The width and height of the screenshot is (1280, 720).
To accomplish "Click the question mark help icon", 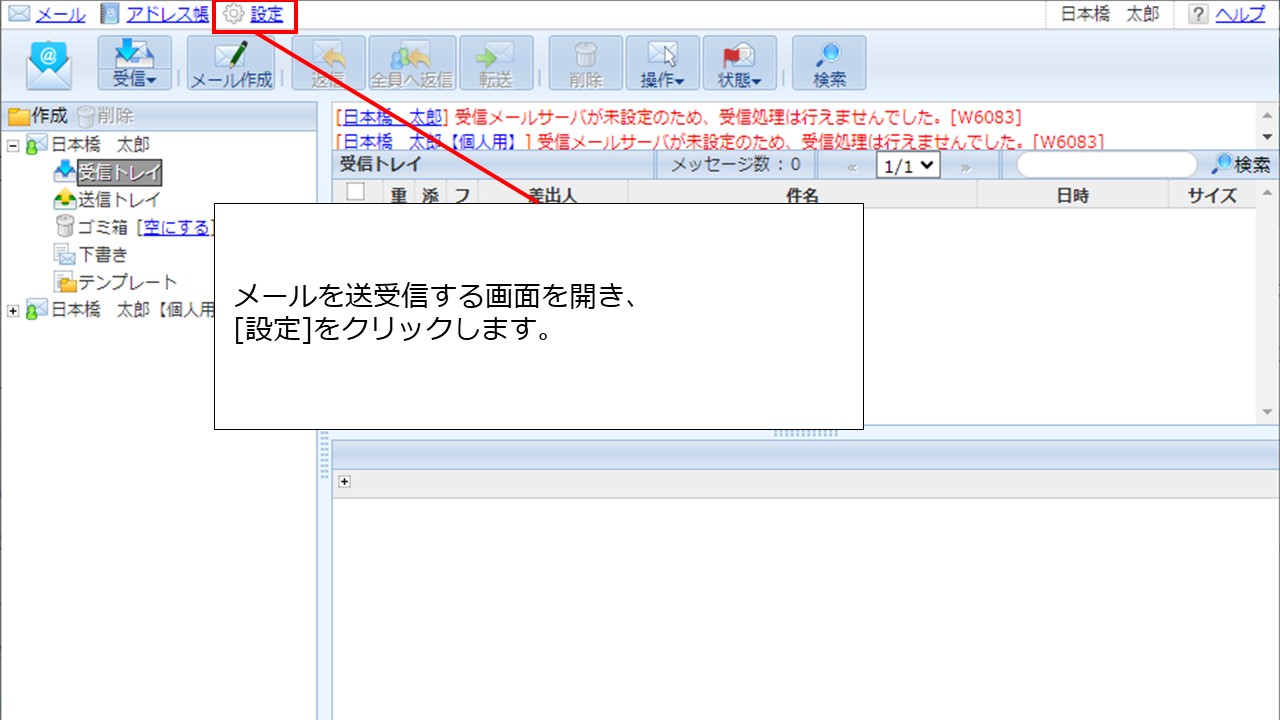I will coord(1198,15).
